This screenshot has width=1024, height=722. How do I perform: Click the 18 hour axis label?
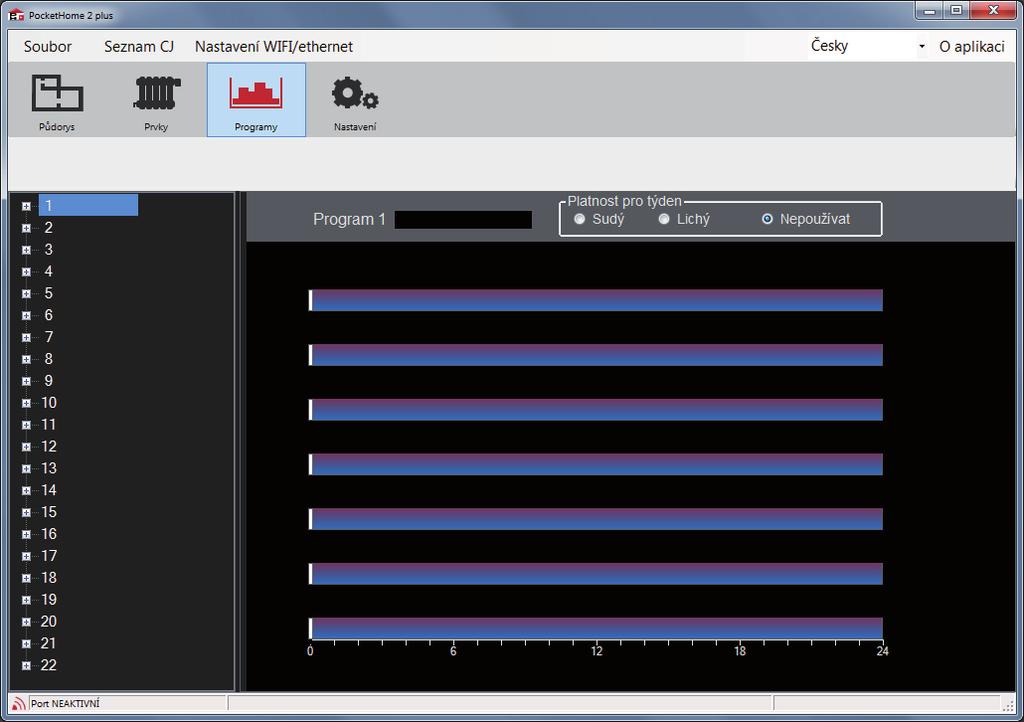[x=739, y=651]
